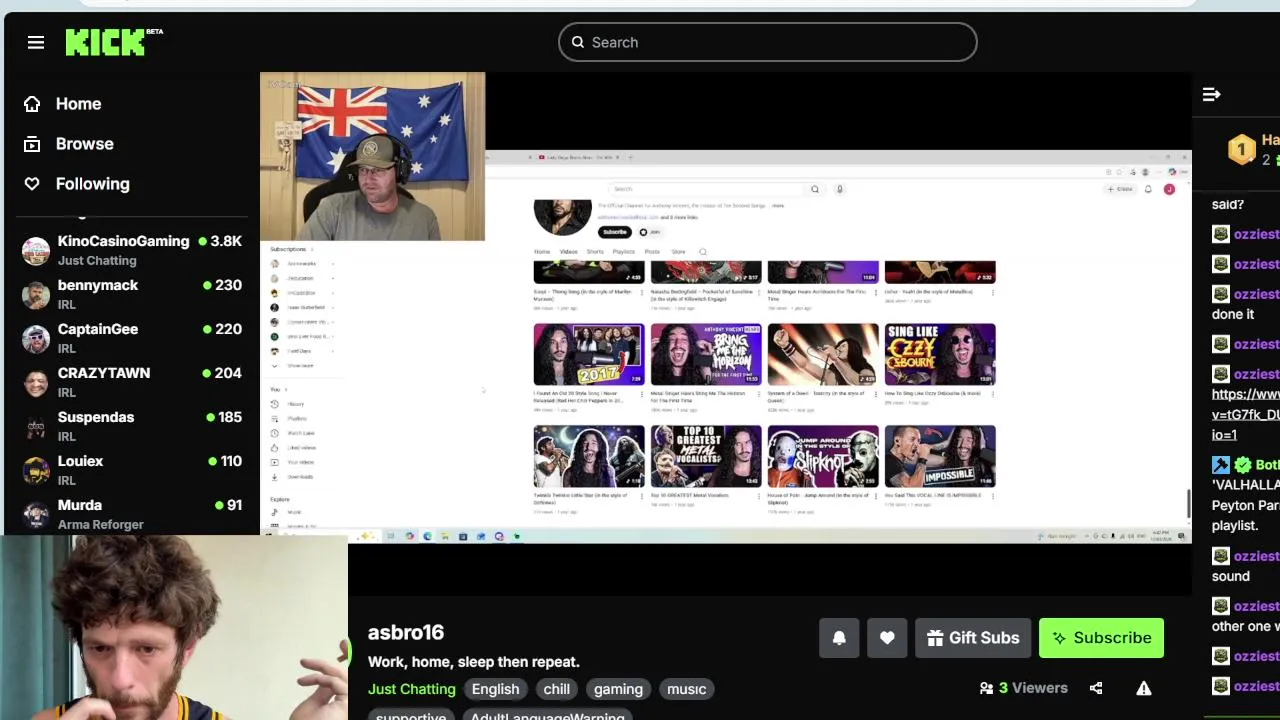The width and height of the screenshot is (1280, 720).
Task: Open the KinoCasinoGaming channel
Action: 132,250
